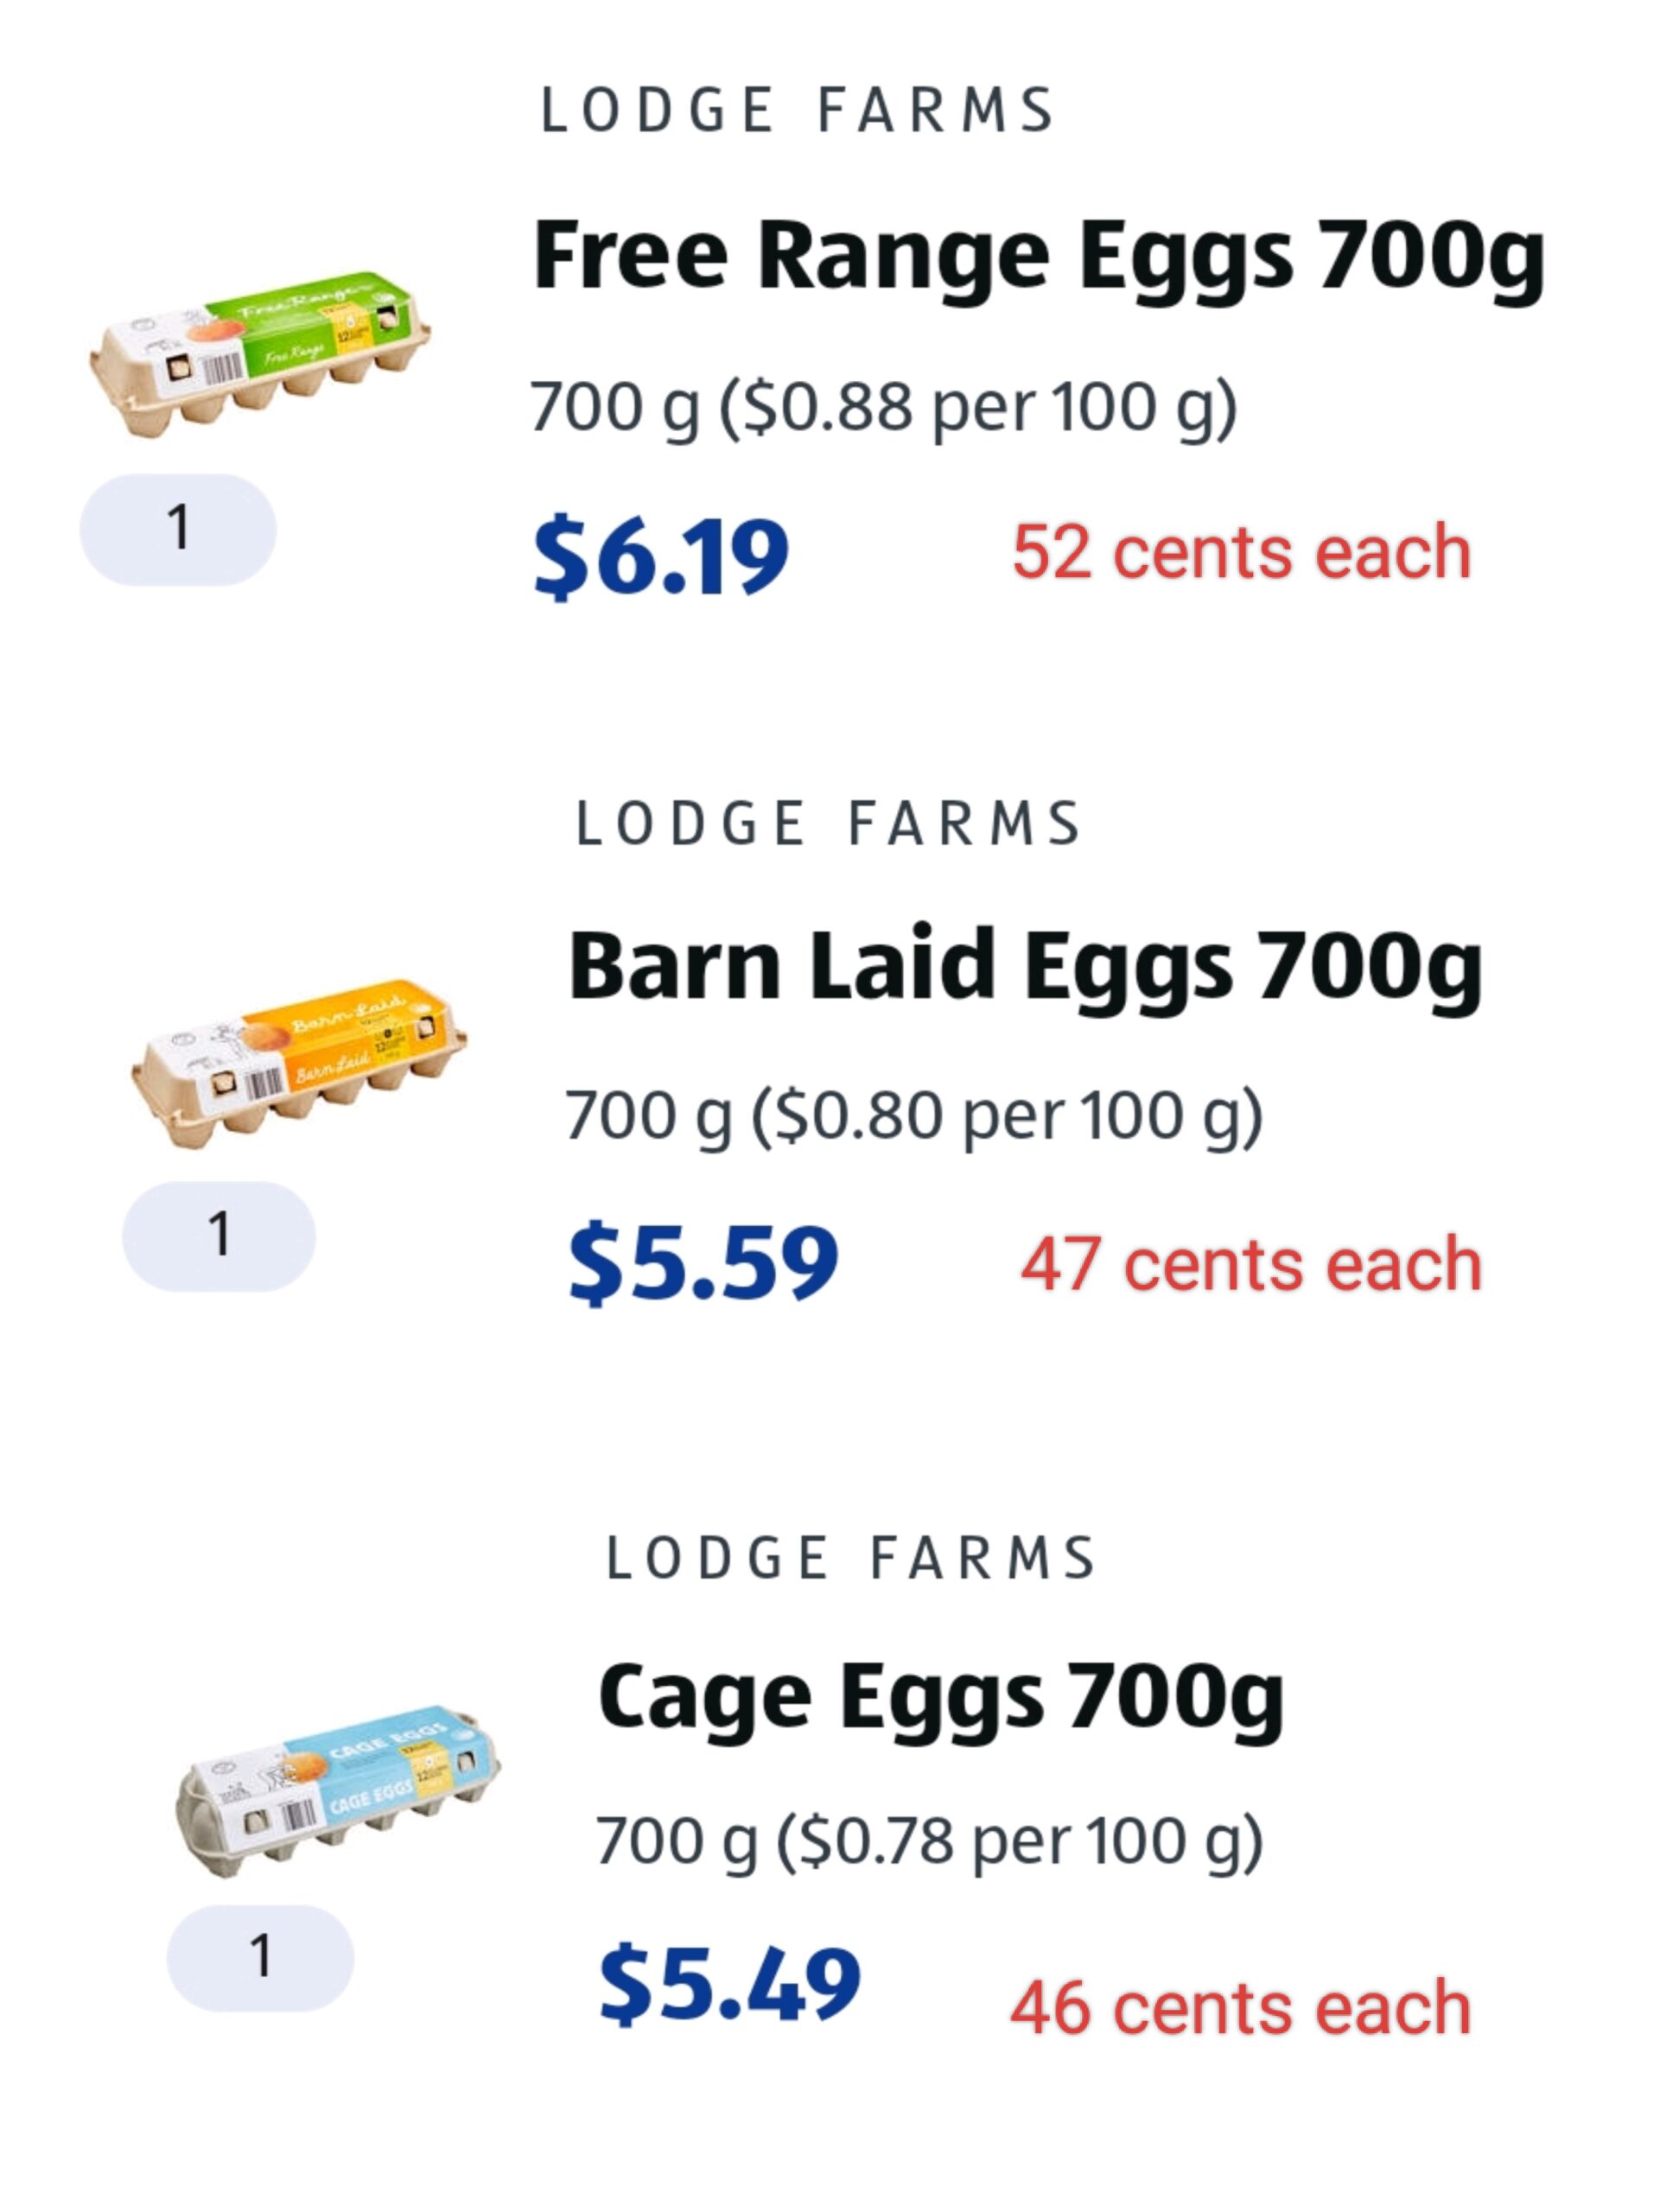Screen dimensions: 1679x2212
Task: Click the 46 cents each label
Action: 1240,2007
